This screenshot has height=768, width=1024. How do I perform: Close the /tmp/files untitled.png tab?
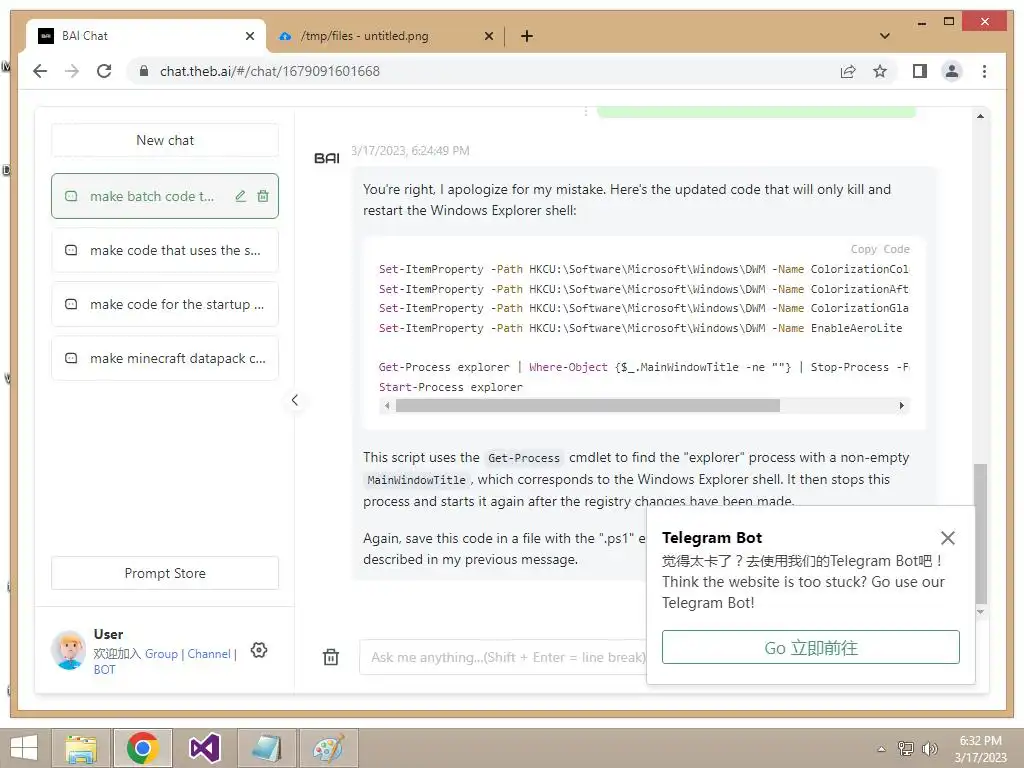[x=488, y=36]
